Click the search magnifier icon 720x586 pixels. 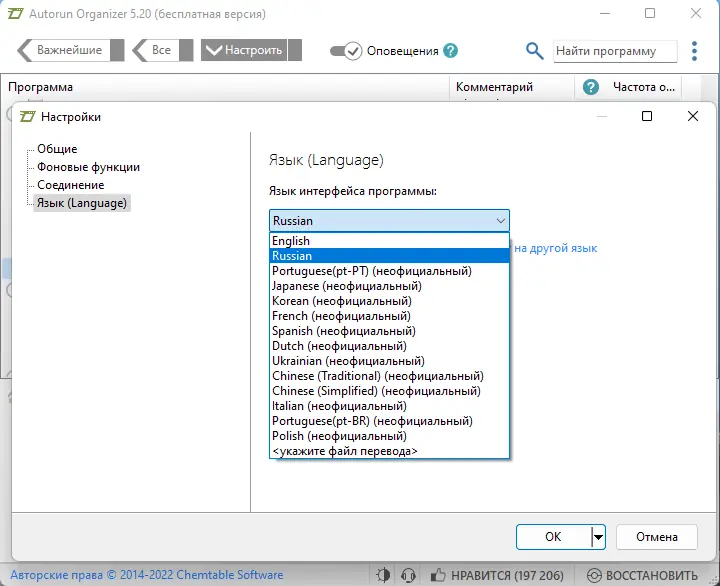tap(534, 51)
